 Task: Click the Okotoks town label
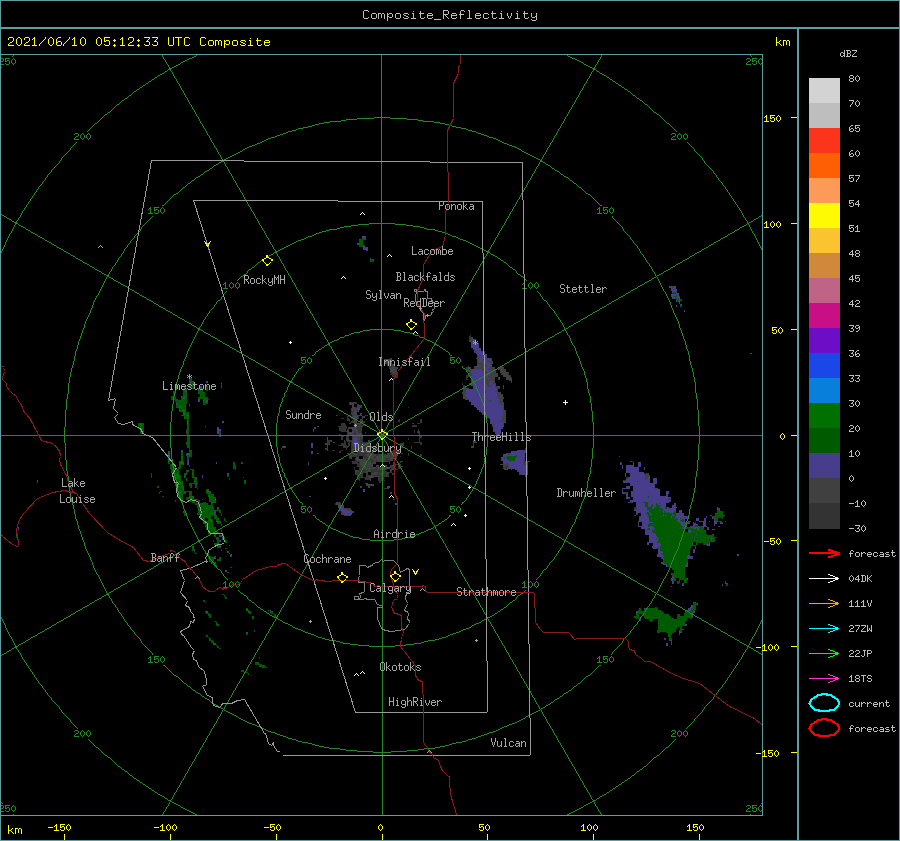(x=400, y=667)
